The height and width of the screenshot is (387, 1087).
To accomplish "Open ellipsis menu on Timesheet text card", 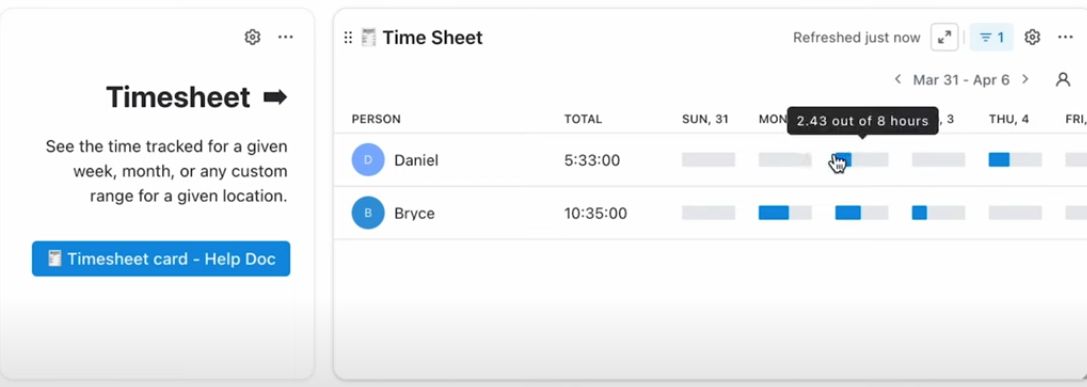I will 286,37.
